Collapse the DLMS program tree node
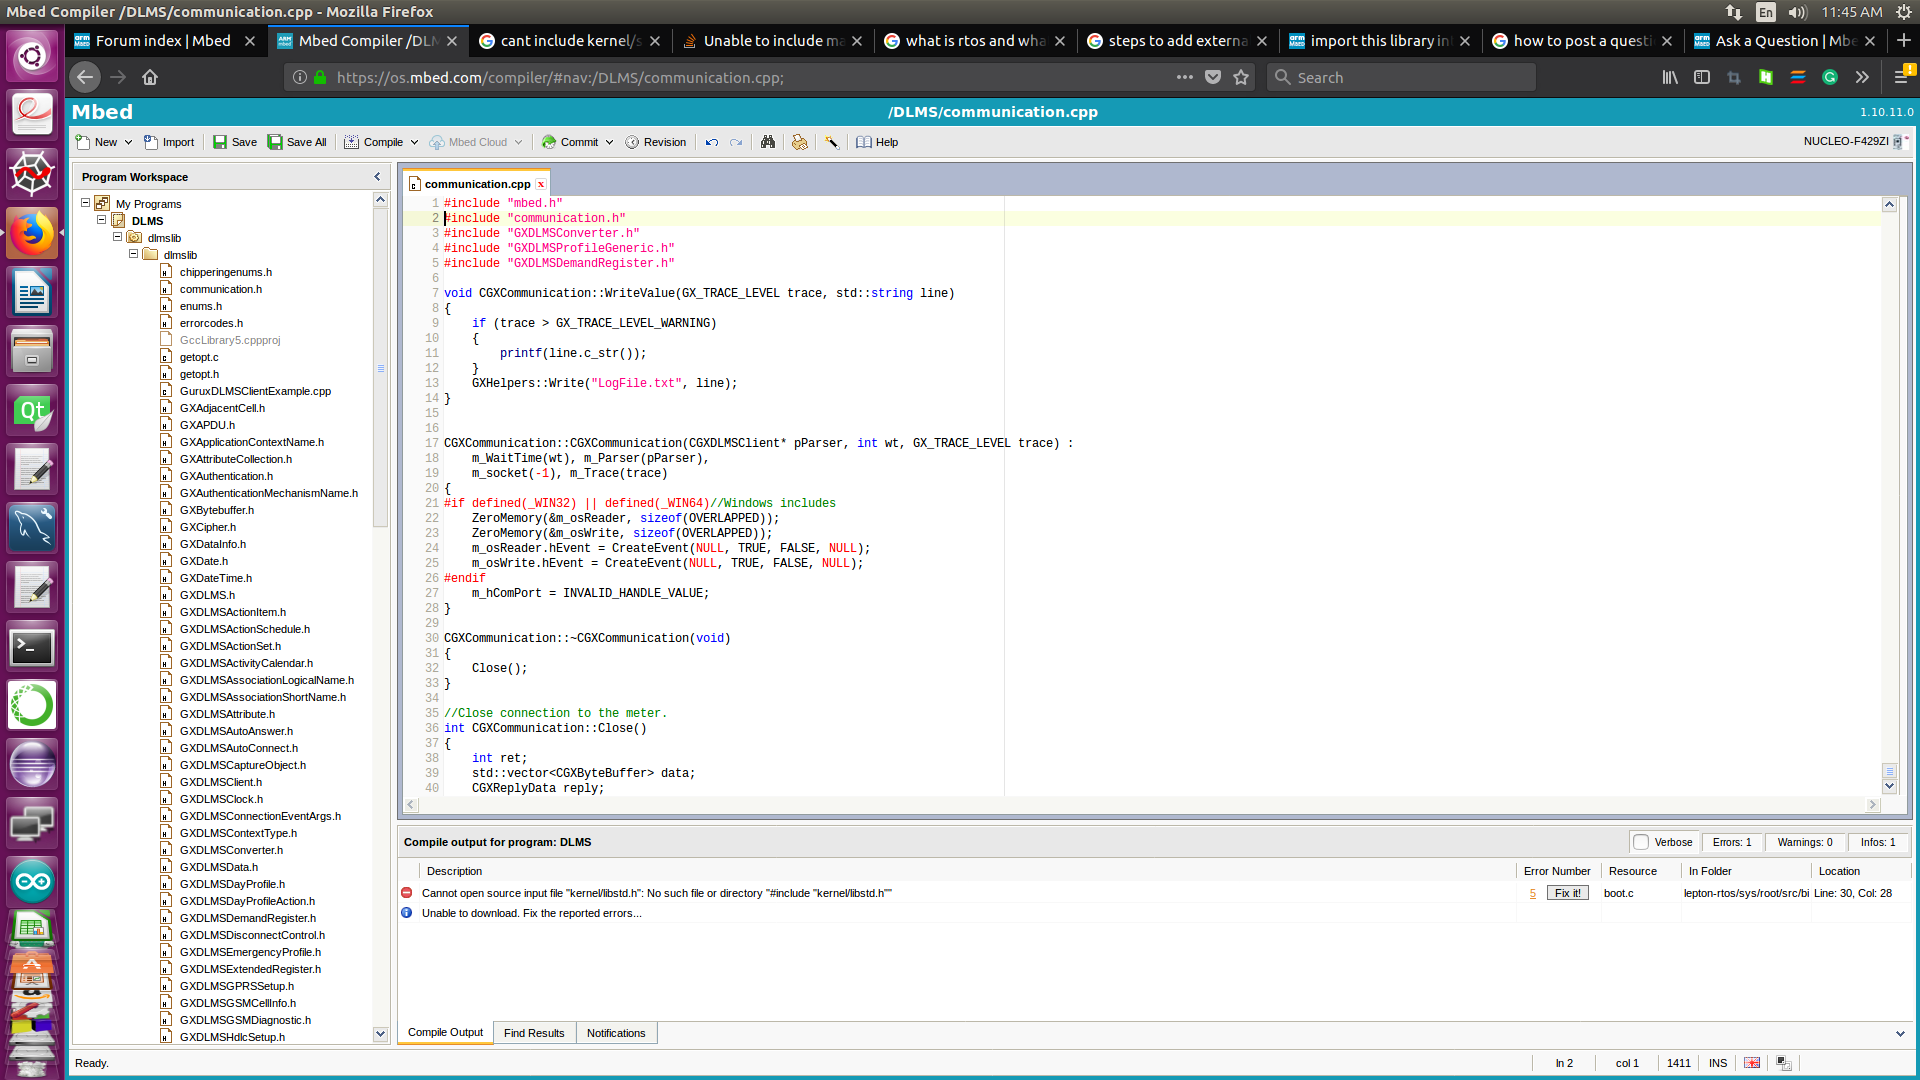1920x1080 pixels. [x=102, y=220]
